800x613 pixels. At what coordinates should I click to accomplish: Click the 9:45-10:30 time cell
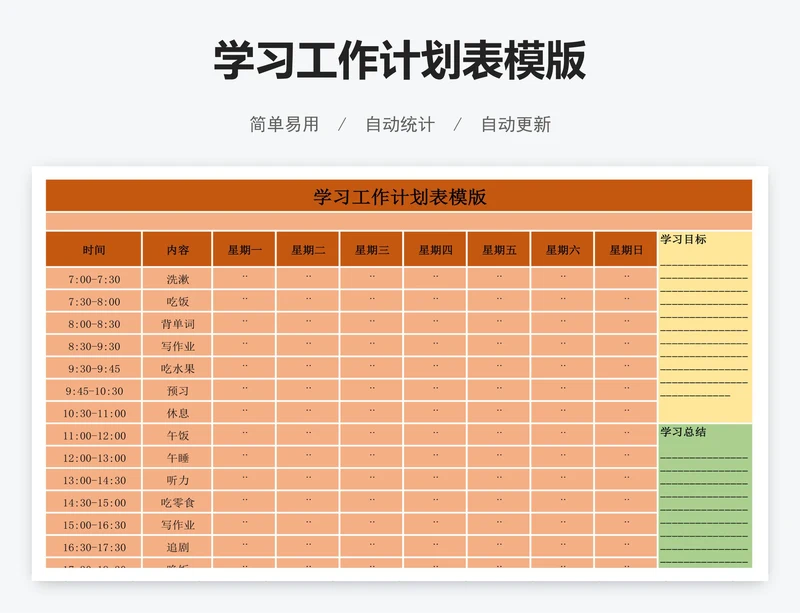(94, 391)
